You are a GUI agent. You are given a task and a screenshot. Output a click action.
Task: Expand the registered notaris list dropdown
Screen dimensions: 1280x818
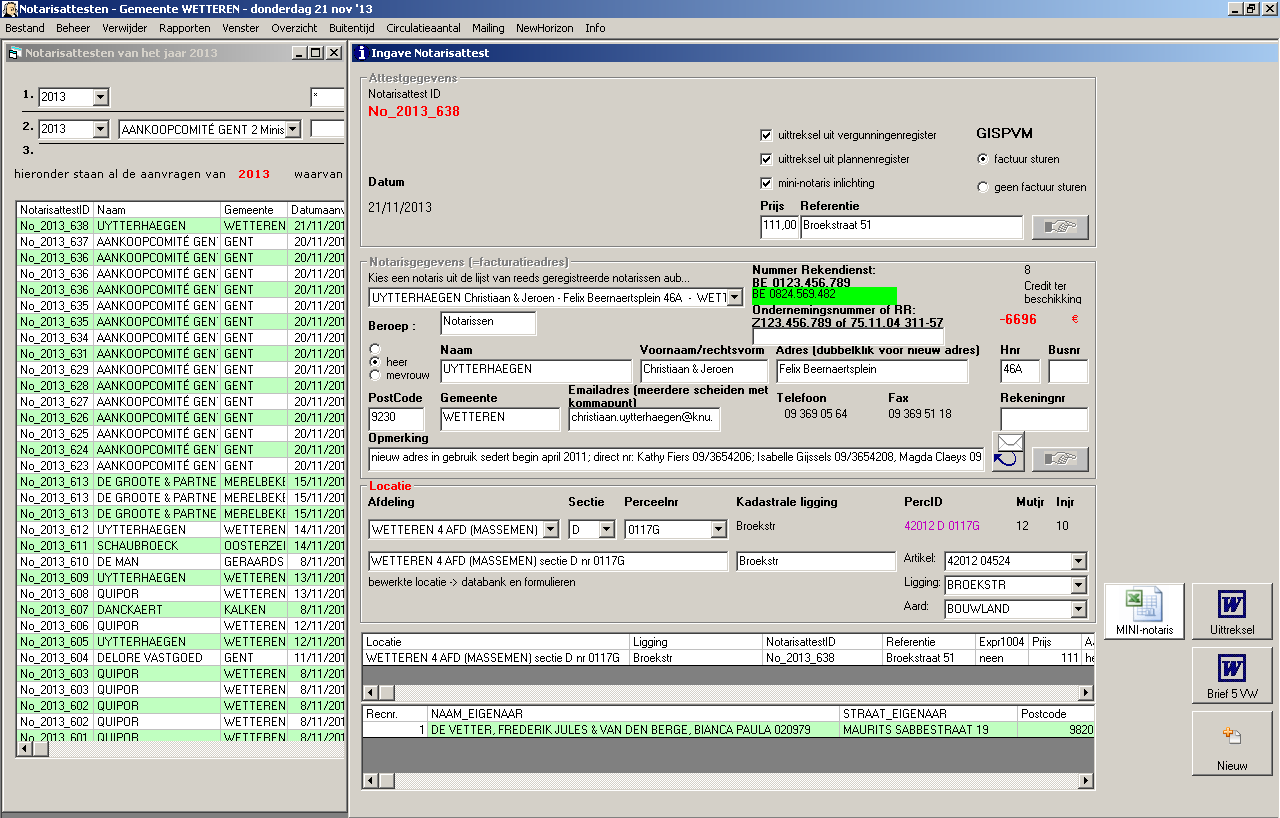coord(734,297)
